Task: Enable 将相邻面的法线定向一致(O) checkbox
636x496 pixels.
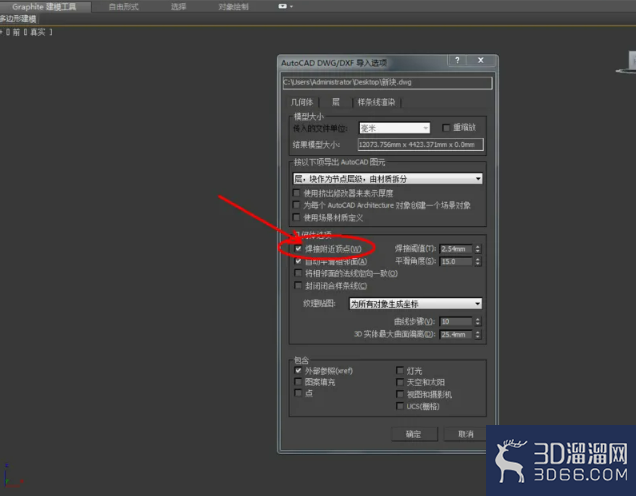Action: click(x=299, y=273)
